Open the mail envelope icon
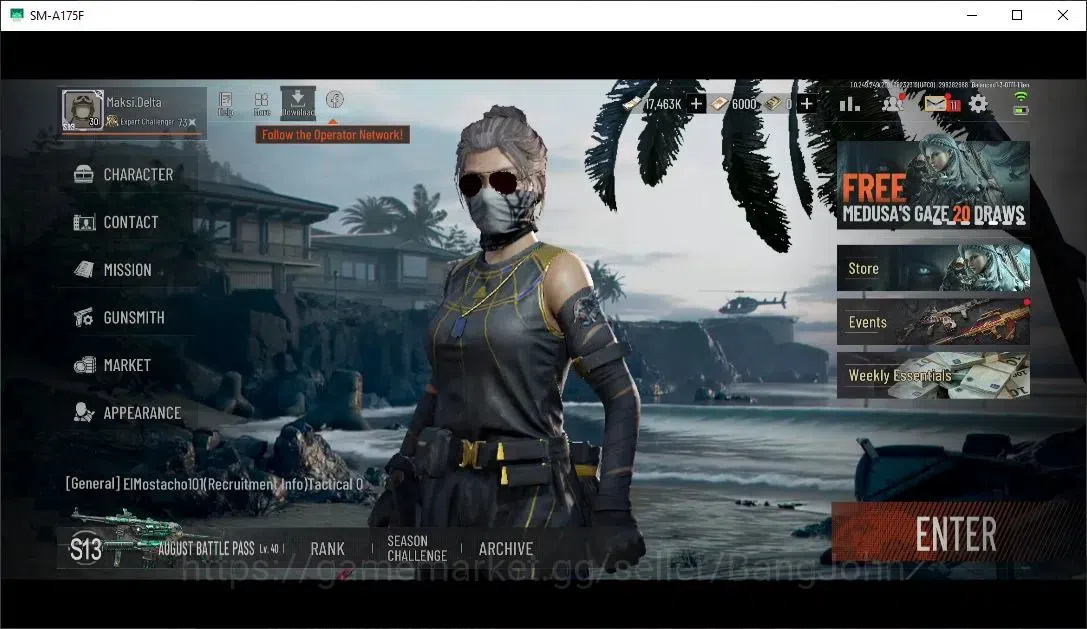Image resolution: width=1087 pixels, height=629 pixels. click(935, 104)
